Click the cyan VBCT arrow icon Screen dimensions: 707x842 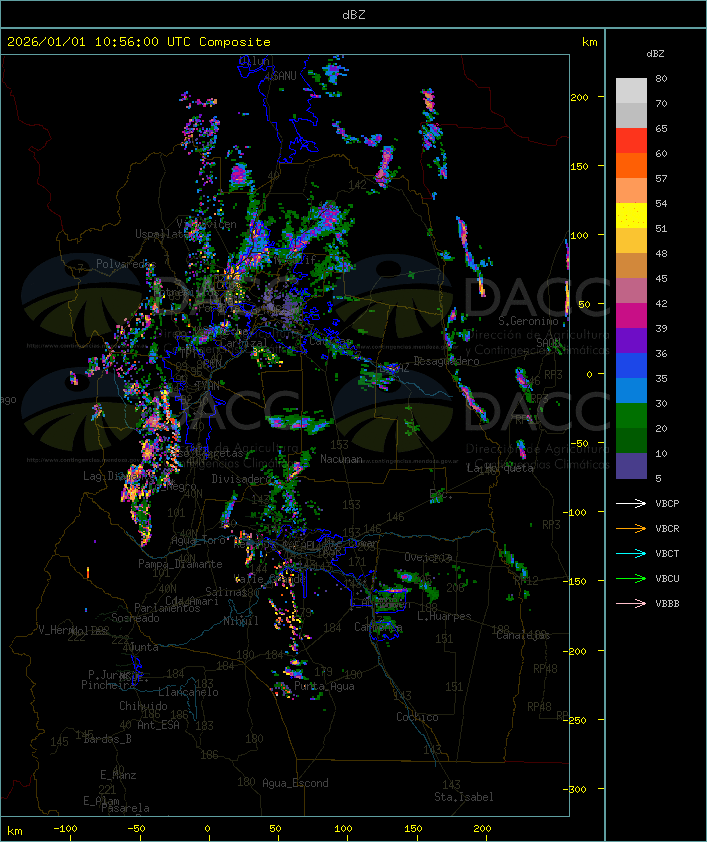click(x=631, y=553)
